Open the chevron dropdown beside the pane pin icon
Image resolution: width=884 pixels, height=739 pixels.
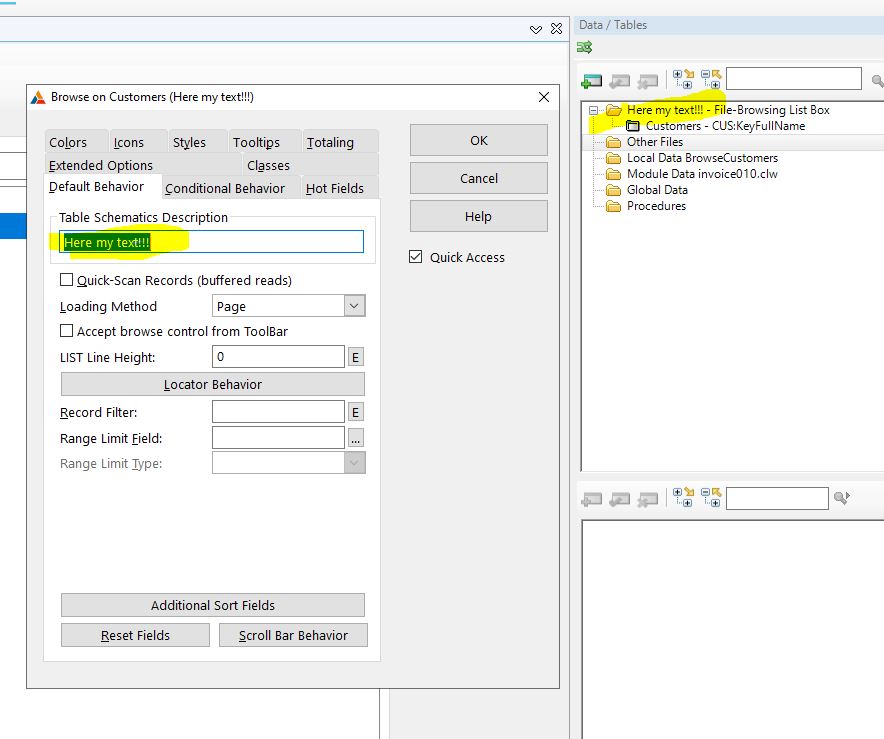tap(537, 30)
